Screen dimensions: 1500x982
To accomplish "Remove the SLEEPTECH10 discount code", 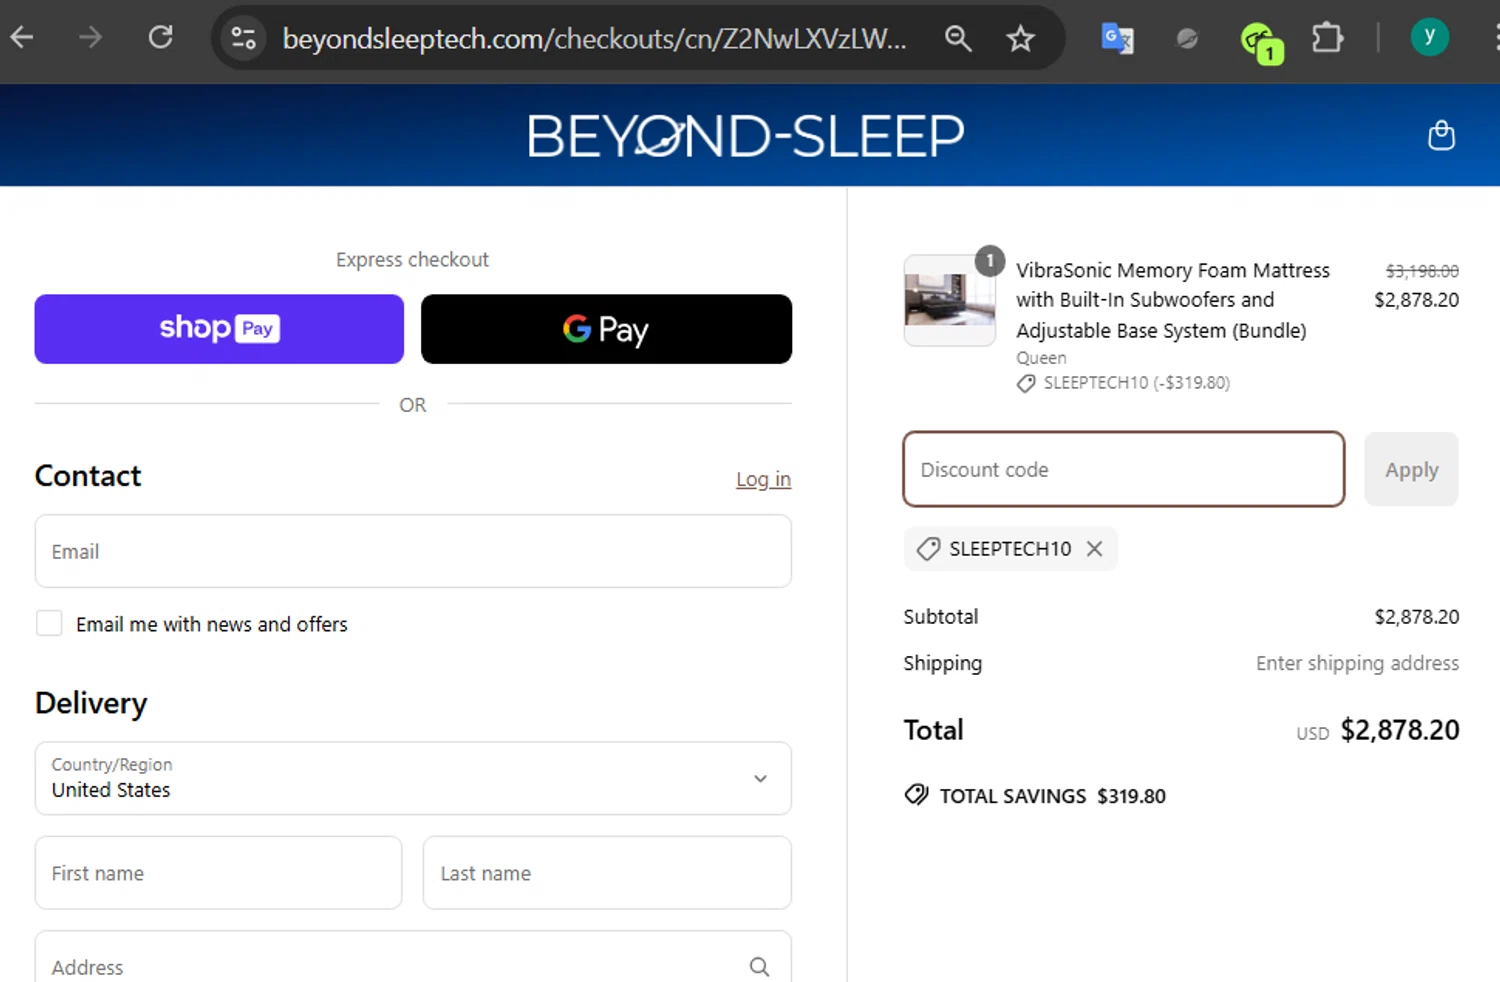I will (1095, 549).
